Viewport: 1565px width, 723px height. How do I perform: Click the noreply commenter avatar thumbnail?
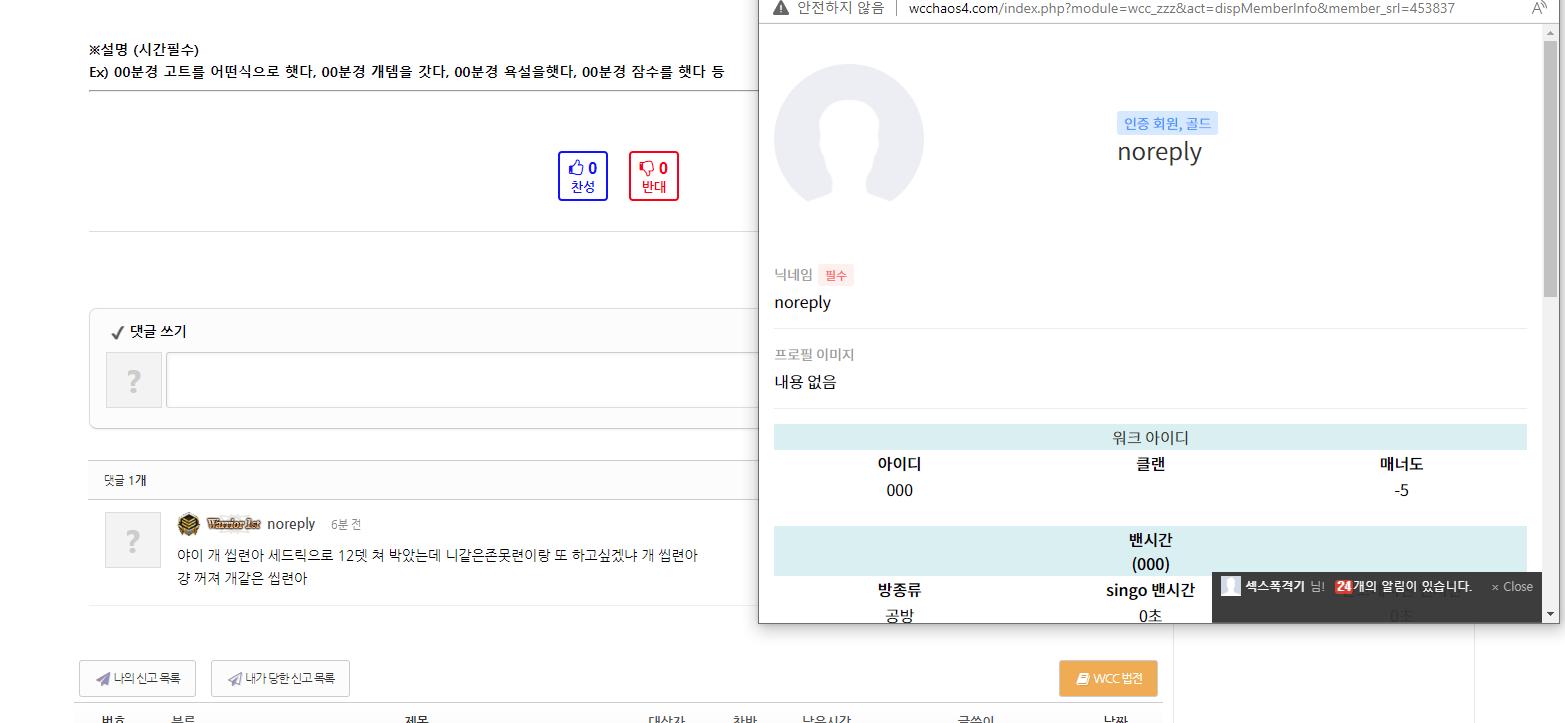133,540
